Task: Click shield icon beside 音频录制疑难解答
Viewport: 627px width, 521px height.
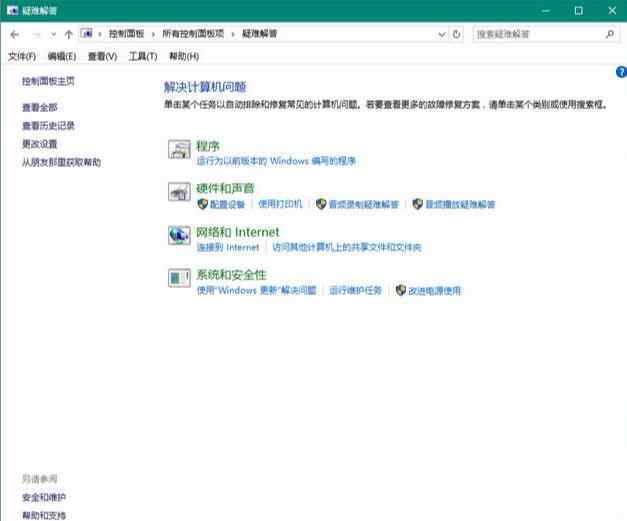Action: 321,204
